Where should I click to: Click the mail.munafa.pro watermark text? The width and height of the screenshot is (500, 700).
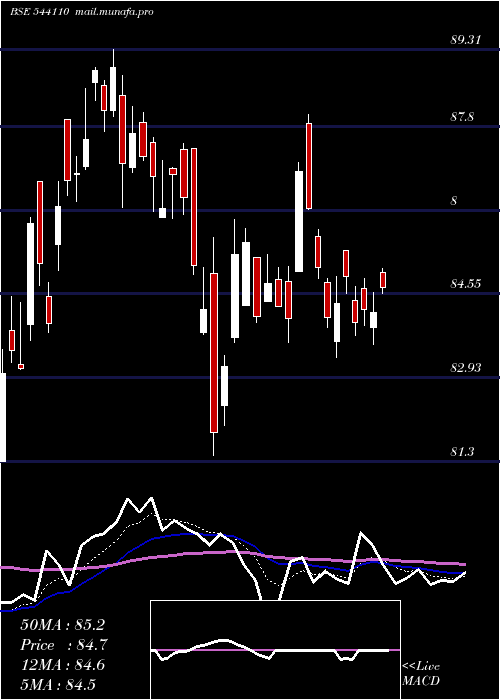point(114,12)
